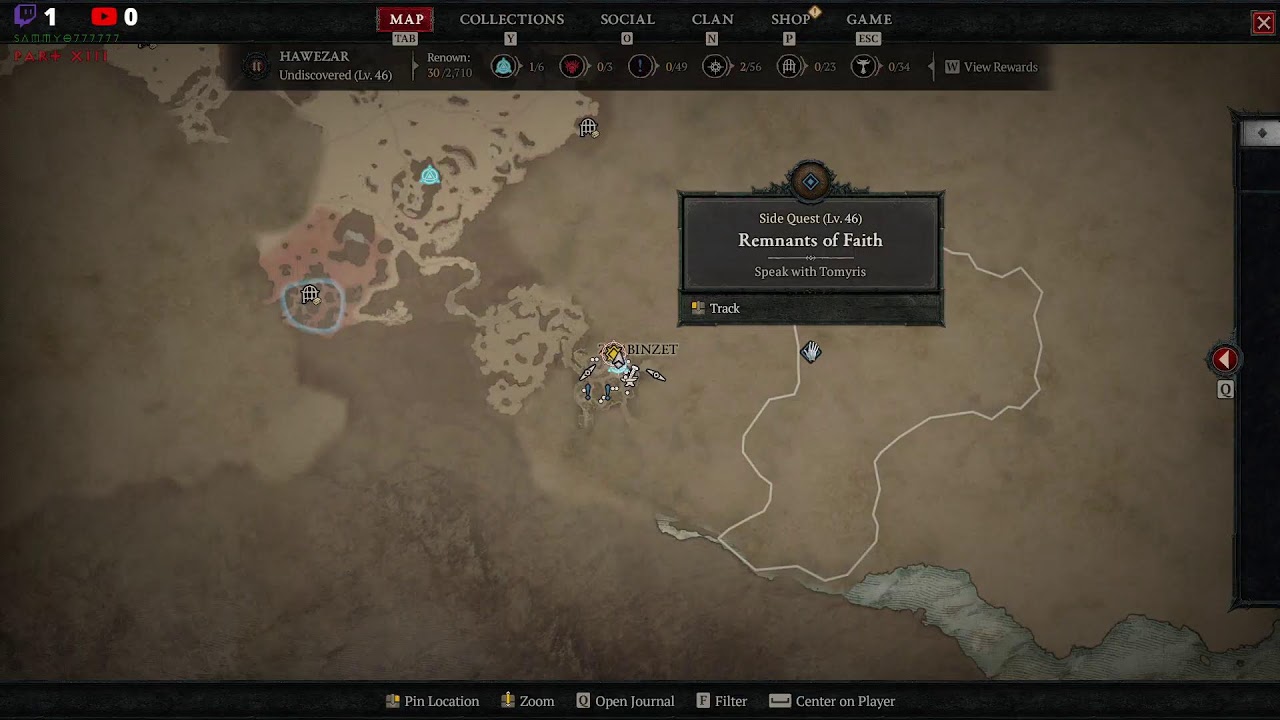Open the Clan tab
The width and height of the screenshot is (1280, 720).
click(x=712, y=19)
